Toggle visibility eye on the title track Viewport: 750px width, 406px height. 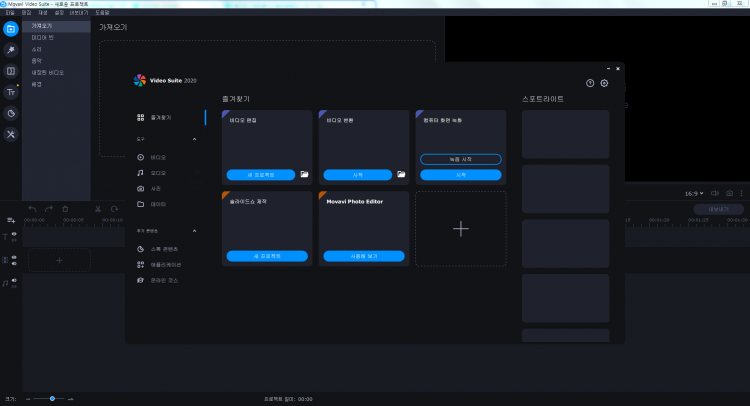coord(14,233)
